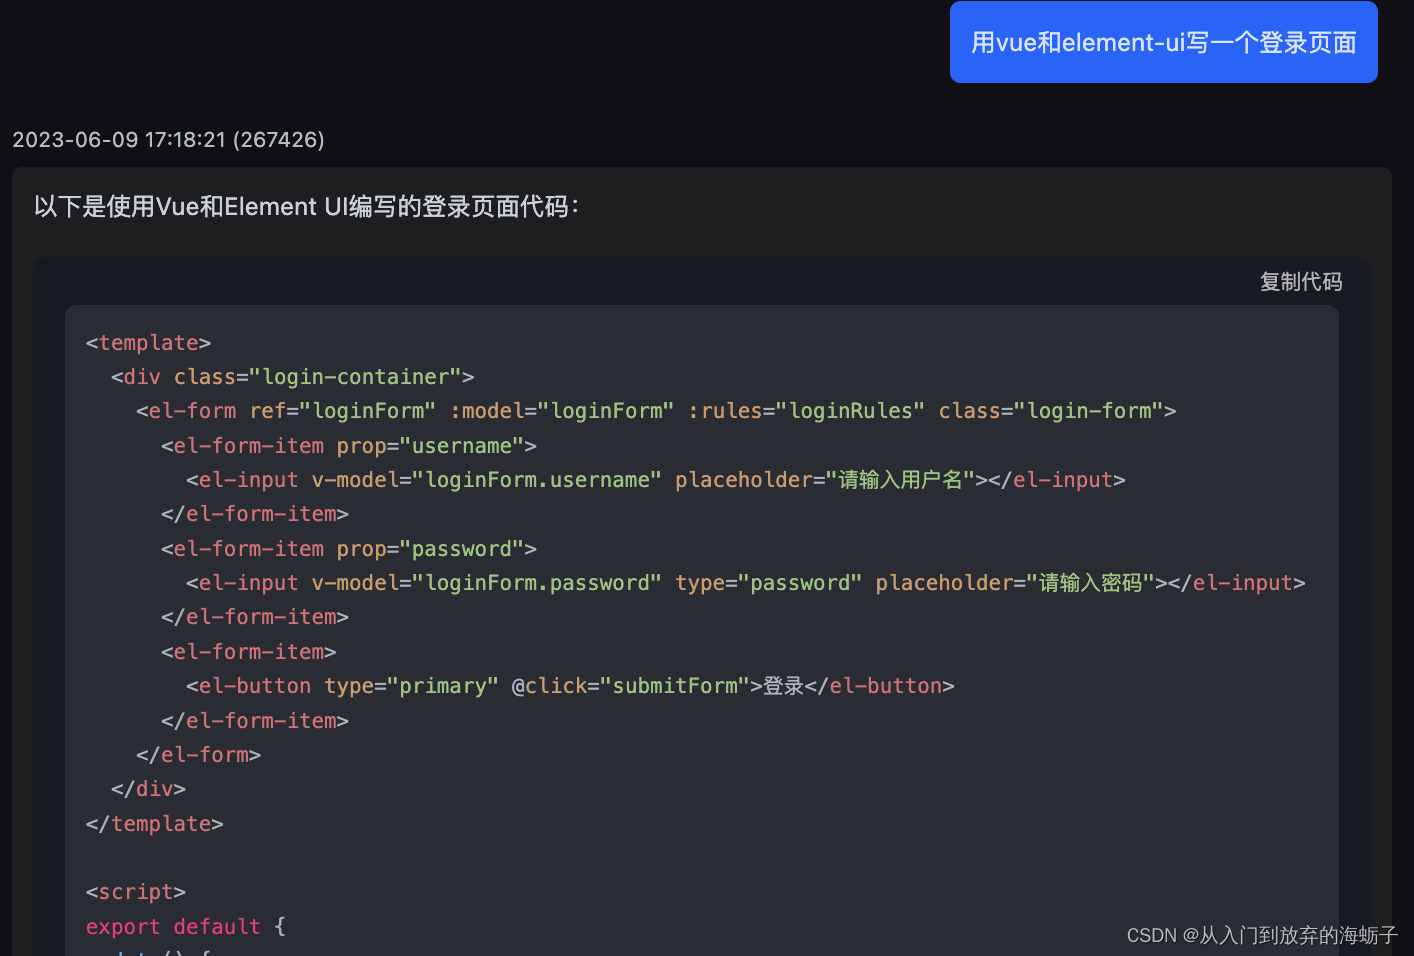Click the closing </div> code line

(x=148, y=789)
